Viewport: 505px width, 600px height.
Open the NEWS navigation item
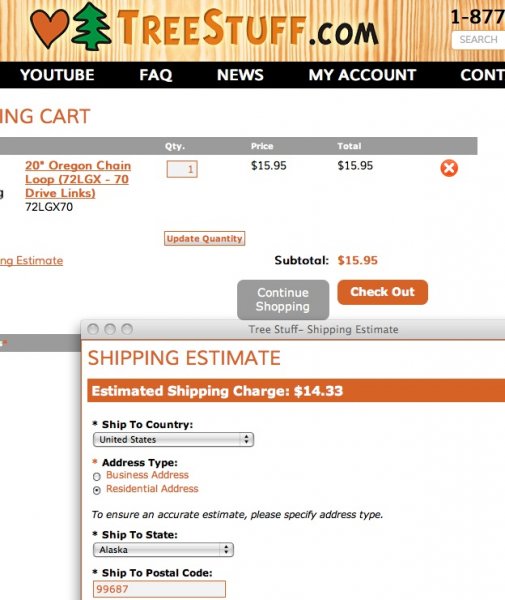pos(240,75)
